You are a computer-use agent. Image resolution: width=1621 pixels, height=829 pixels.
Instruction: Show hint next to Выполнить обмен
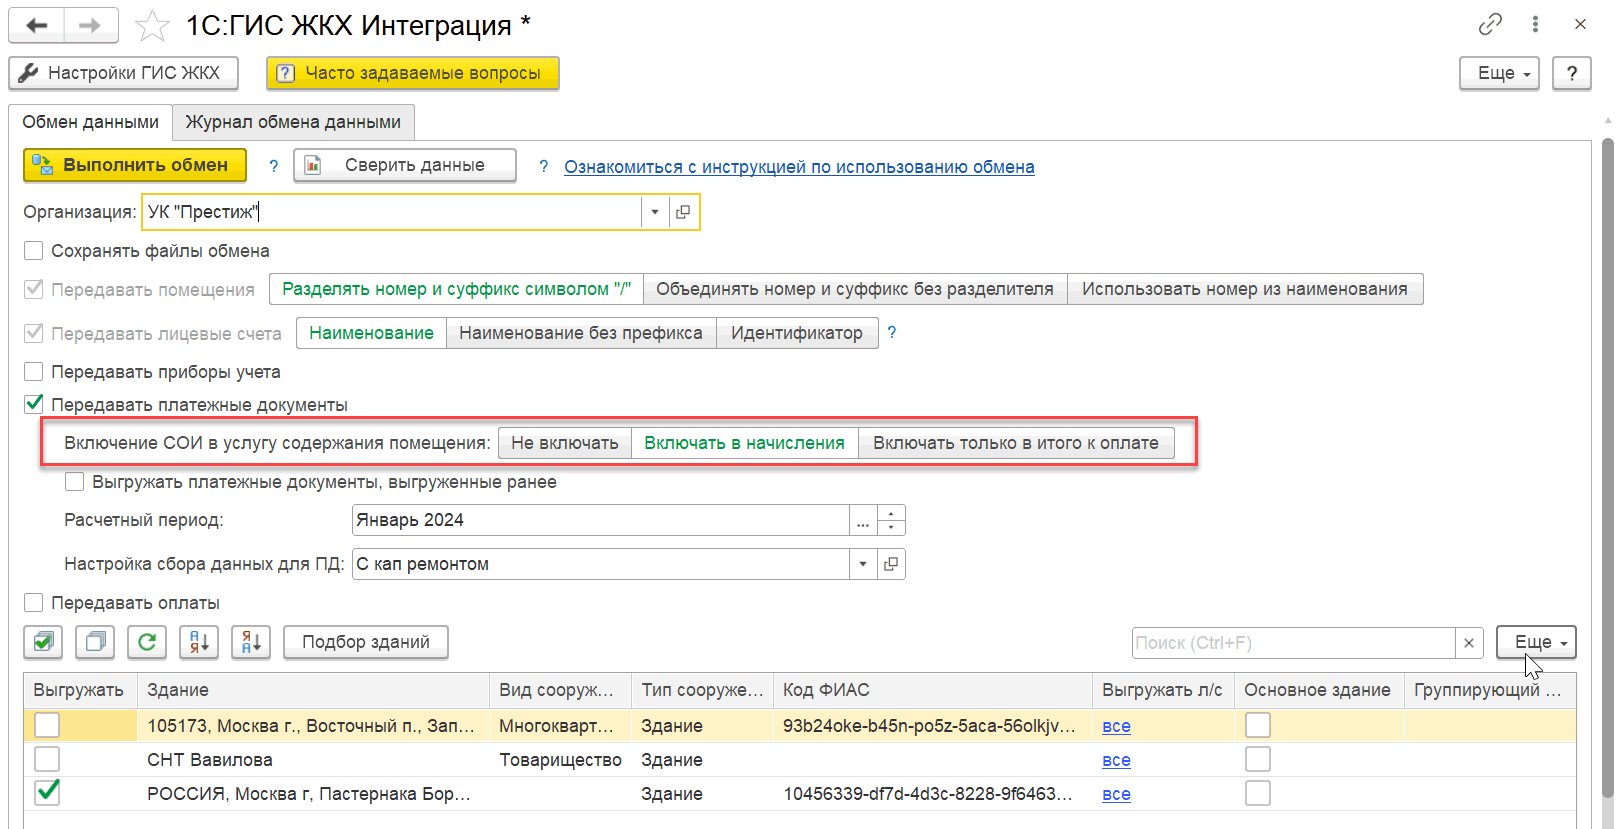[274, 166]
